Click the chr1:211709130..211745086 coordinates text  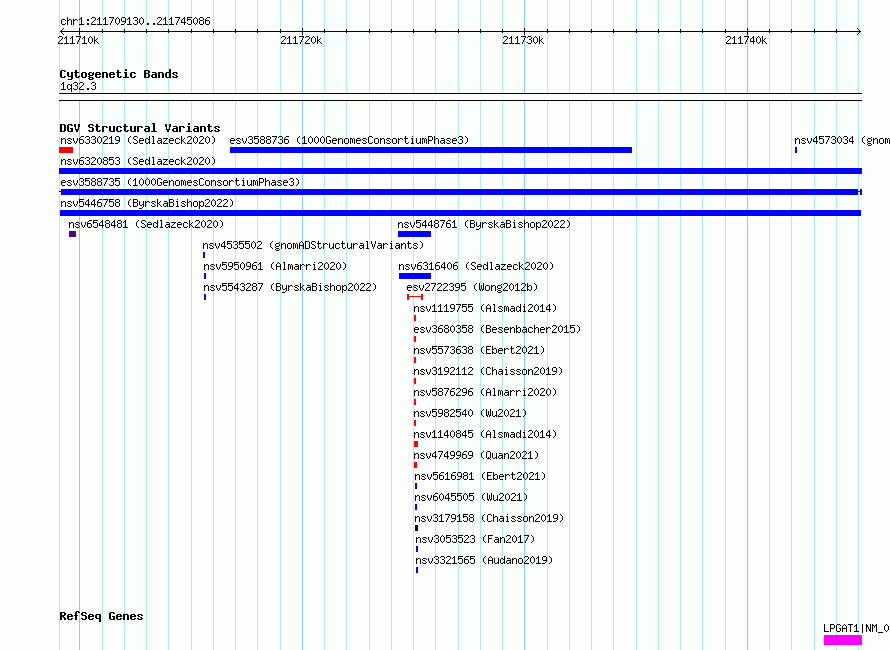click(135, 21)
